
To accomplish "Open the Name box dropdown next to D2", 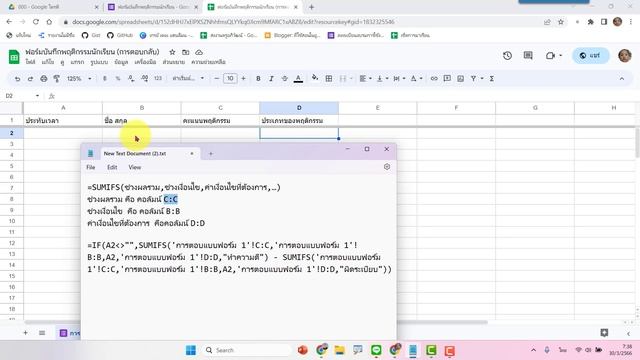I will point(37,96).
